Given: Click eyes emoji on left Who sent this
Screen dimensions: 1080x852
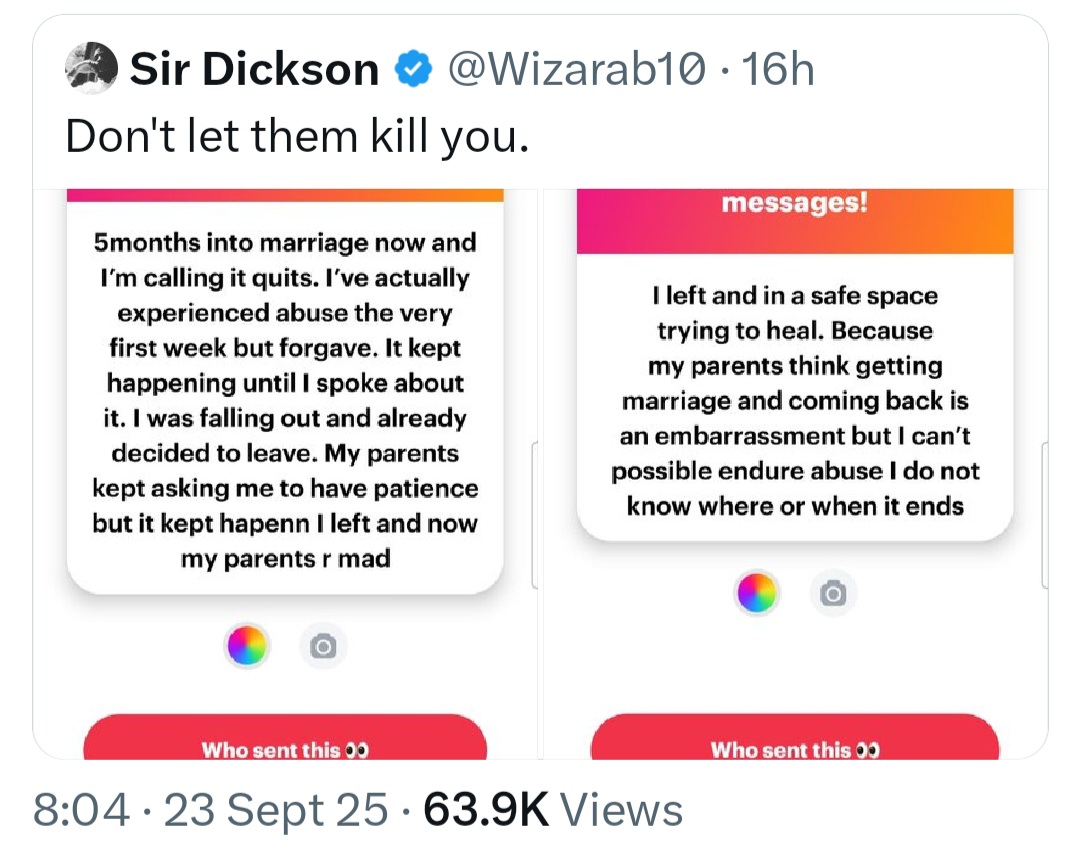Looking at the screenshot, I should [x=357, y=749].
